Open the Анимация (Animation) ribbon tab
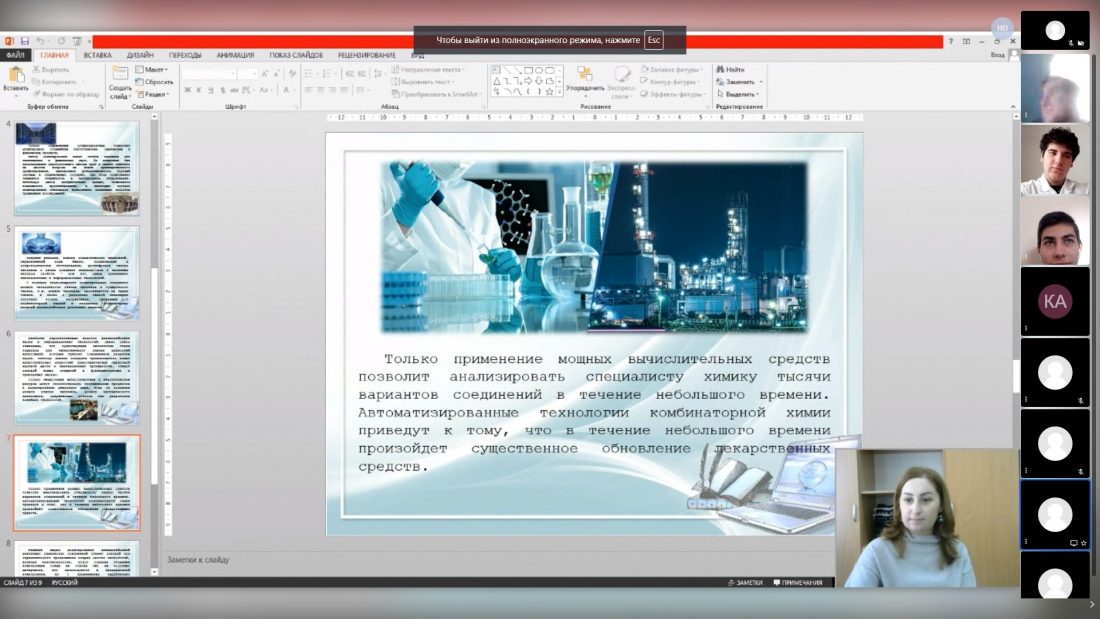The height and width of the screenshot is (619, 1100). (235, 55)
